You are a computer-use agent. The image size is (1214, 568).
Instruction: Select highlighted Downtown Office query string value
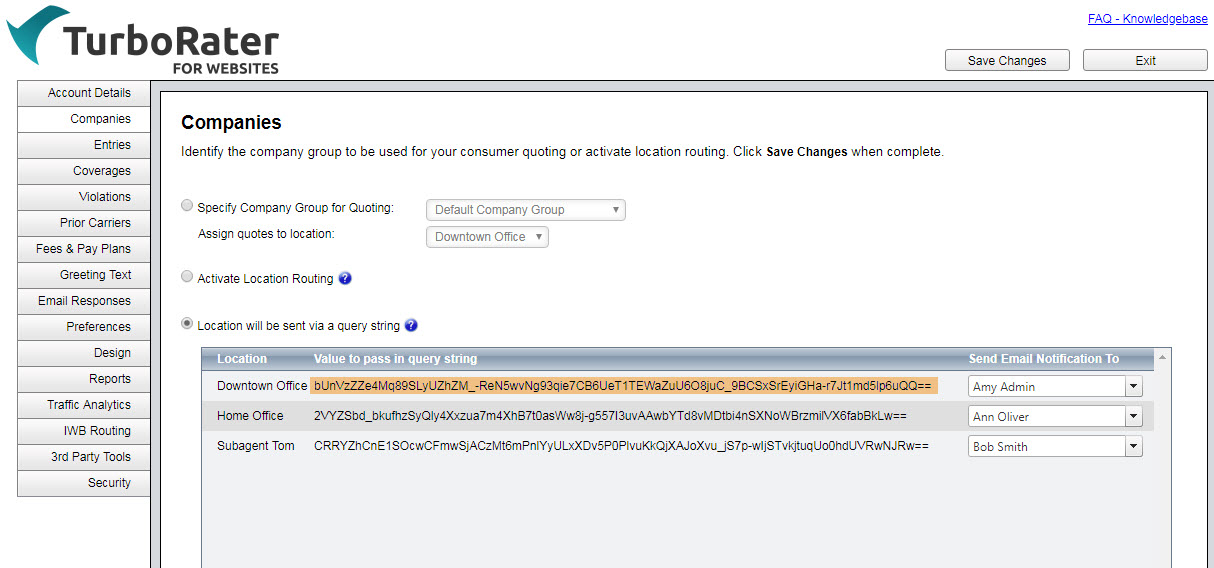(624, 386)
